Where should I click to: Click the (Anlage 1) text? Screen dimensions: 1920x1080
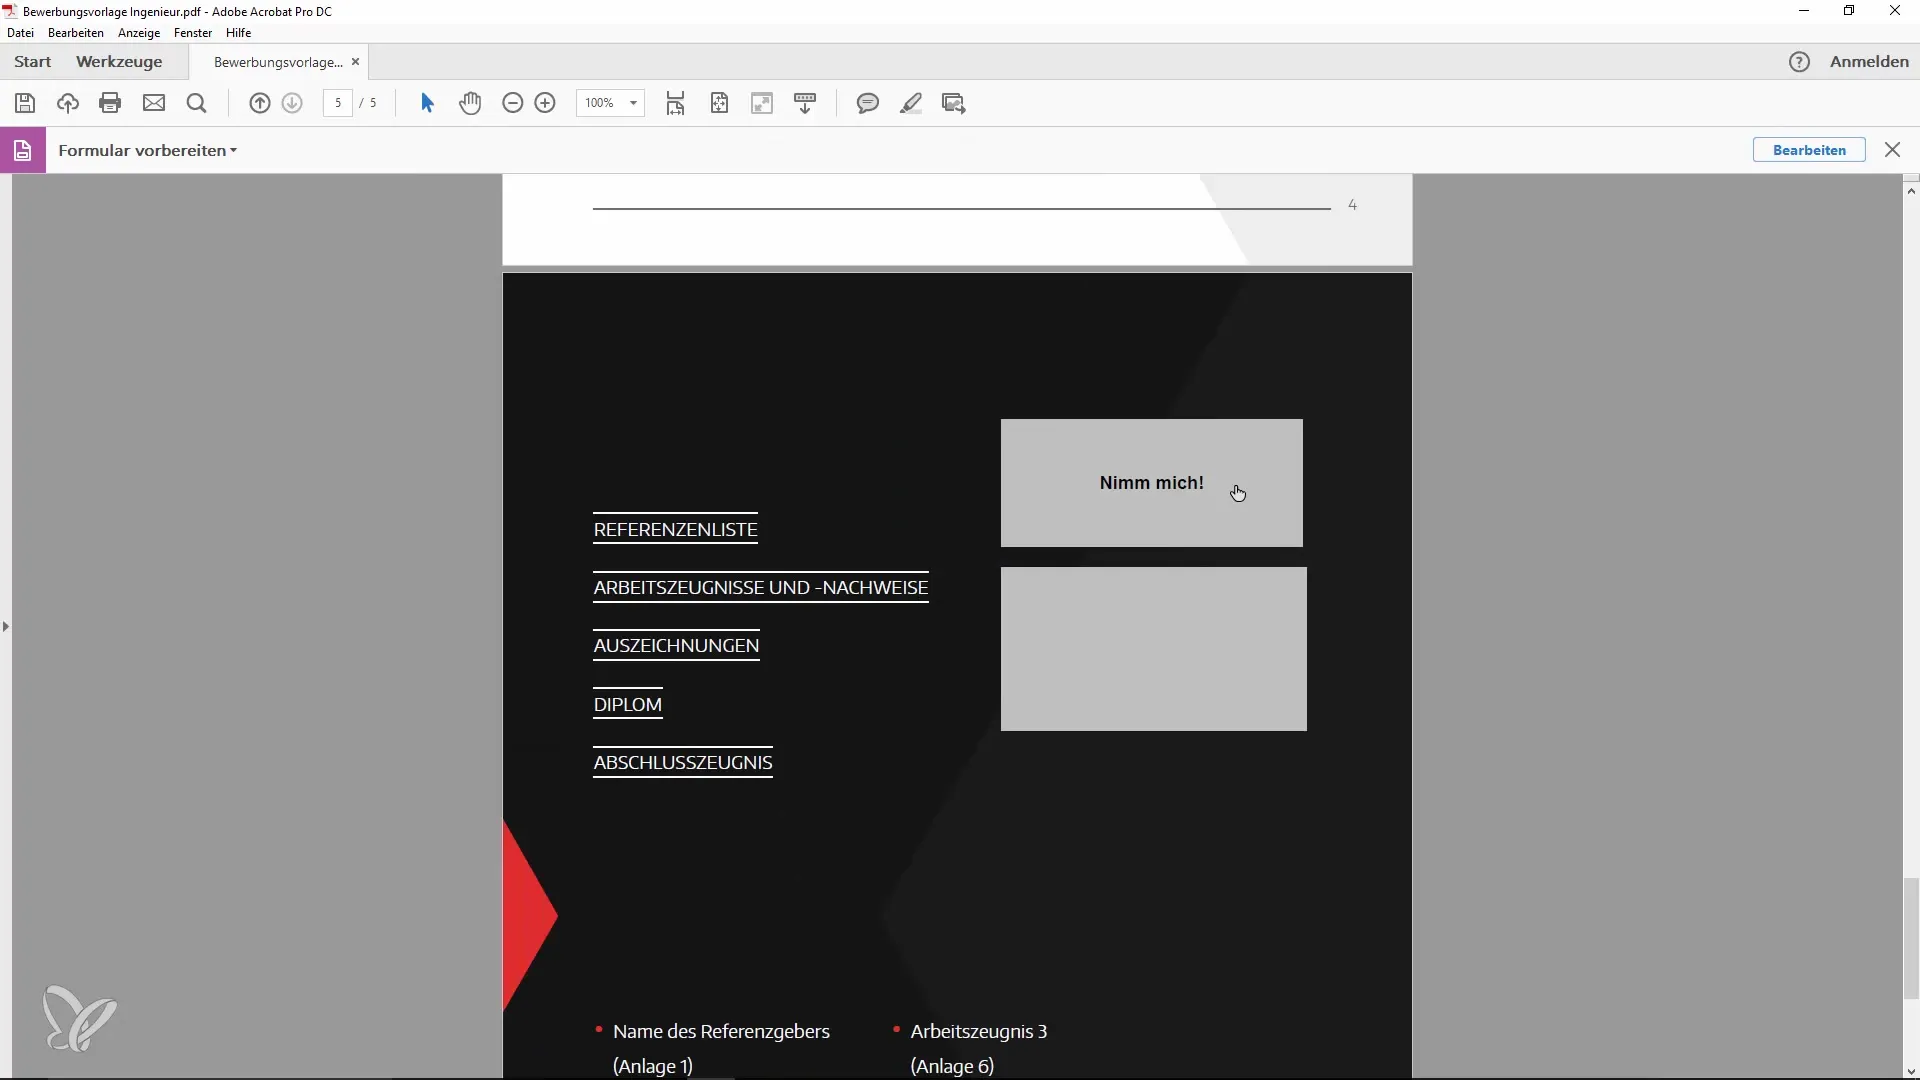pyautogui.click(x=652, y=1066)
